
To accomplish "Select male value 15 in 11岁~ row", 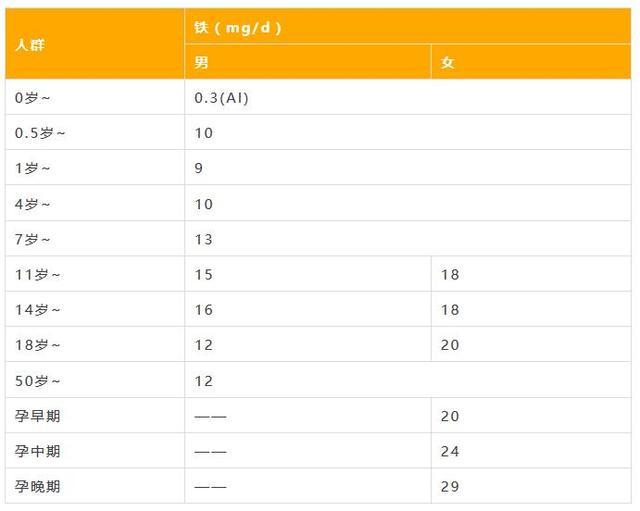I will pyautogui.click(x=204, y=274).
